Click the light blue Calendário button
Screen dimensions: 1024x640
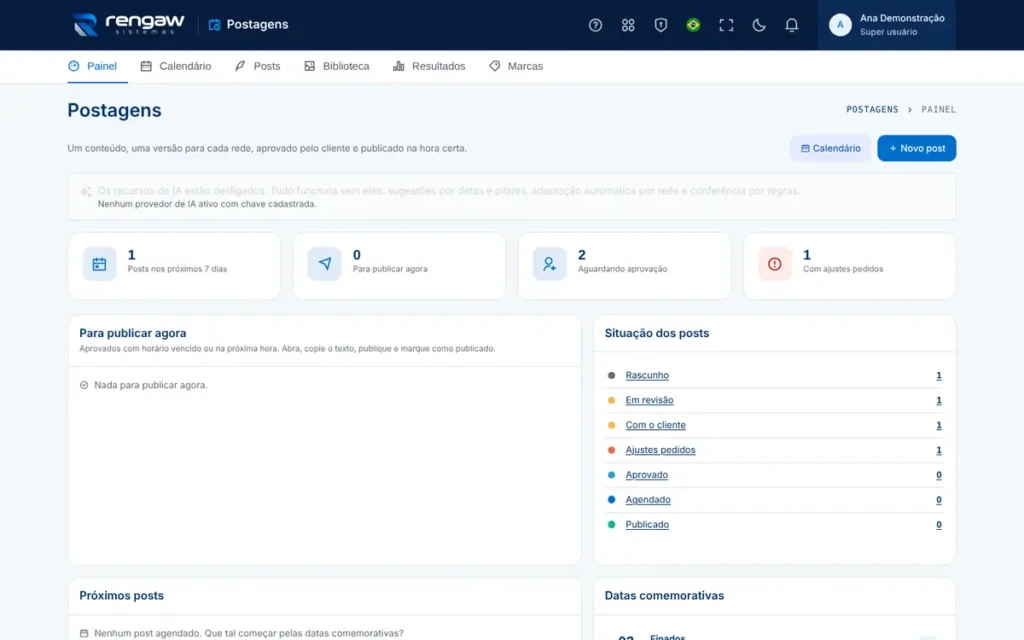831,148
